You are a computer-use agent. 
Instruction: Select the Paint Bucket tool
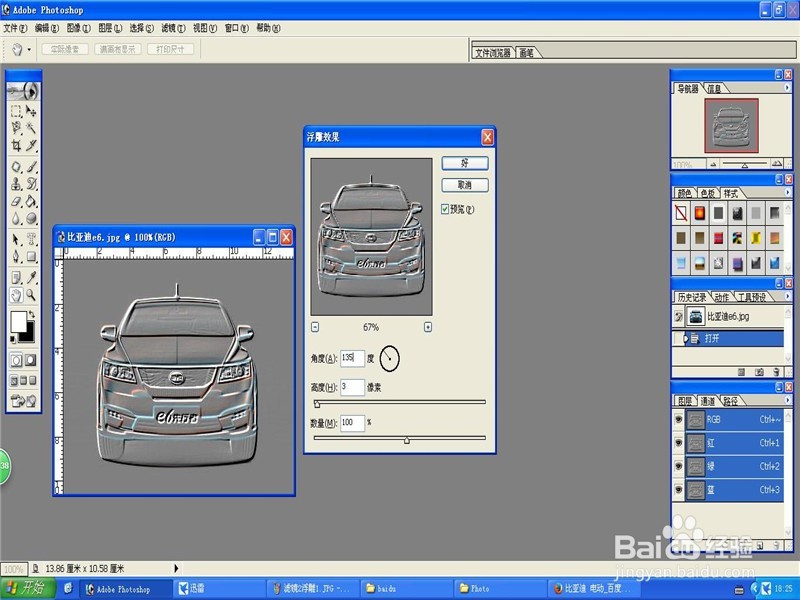click(31, 201)
